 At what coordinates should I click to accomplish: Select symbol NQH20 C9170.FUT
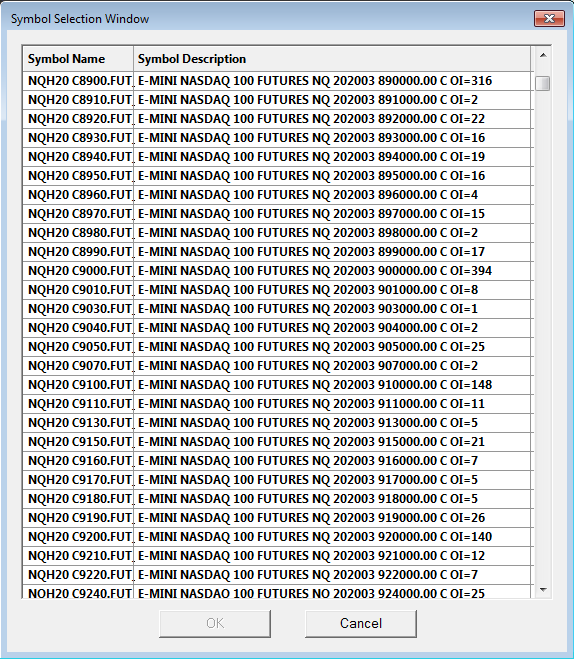click(x=78, y=480)
